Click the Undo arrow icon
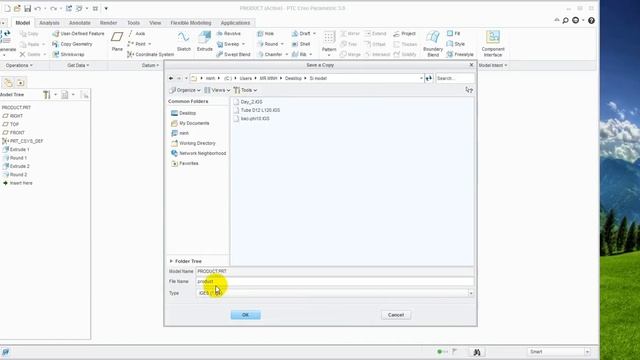The height and width of the screenshot is (360, 640). (38, 8)
